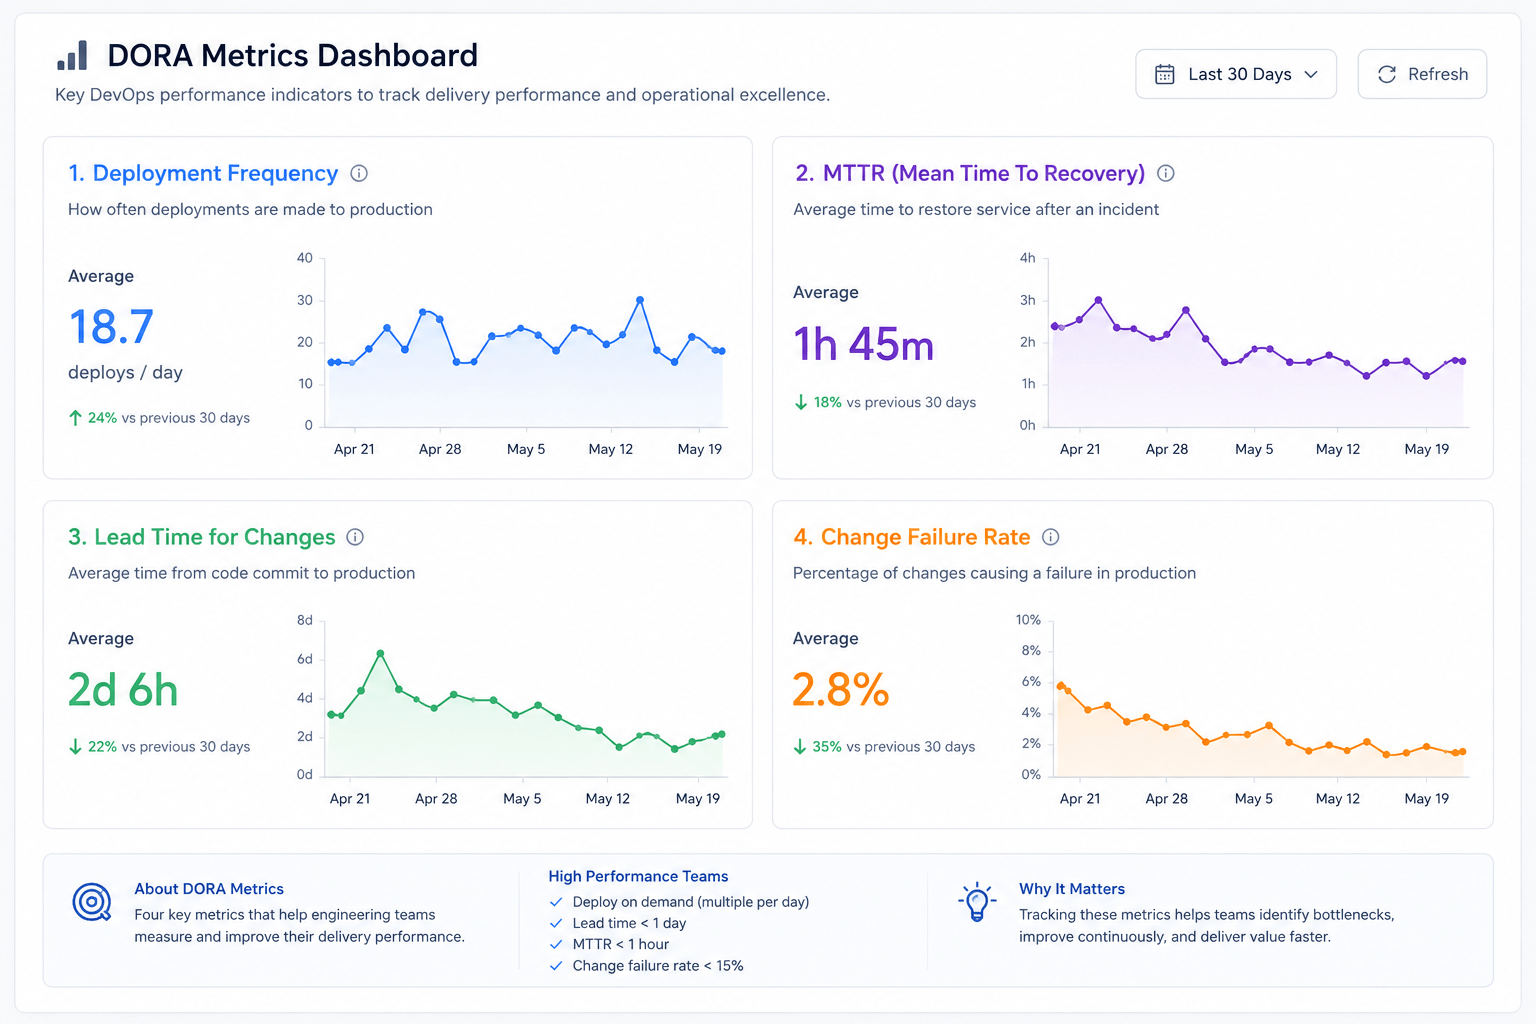
Task: Select Average time to restore service after an incident
Action: click(976, 209)
